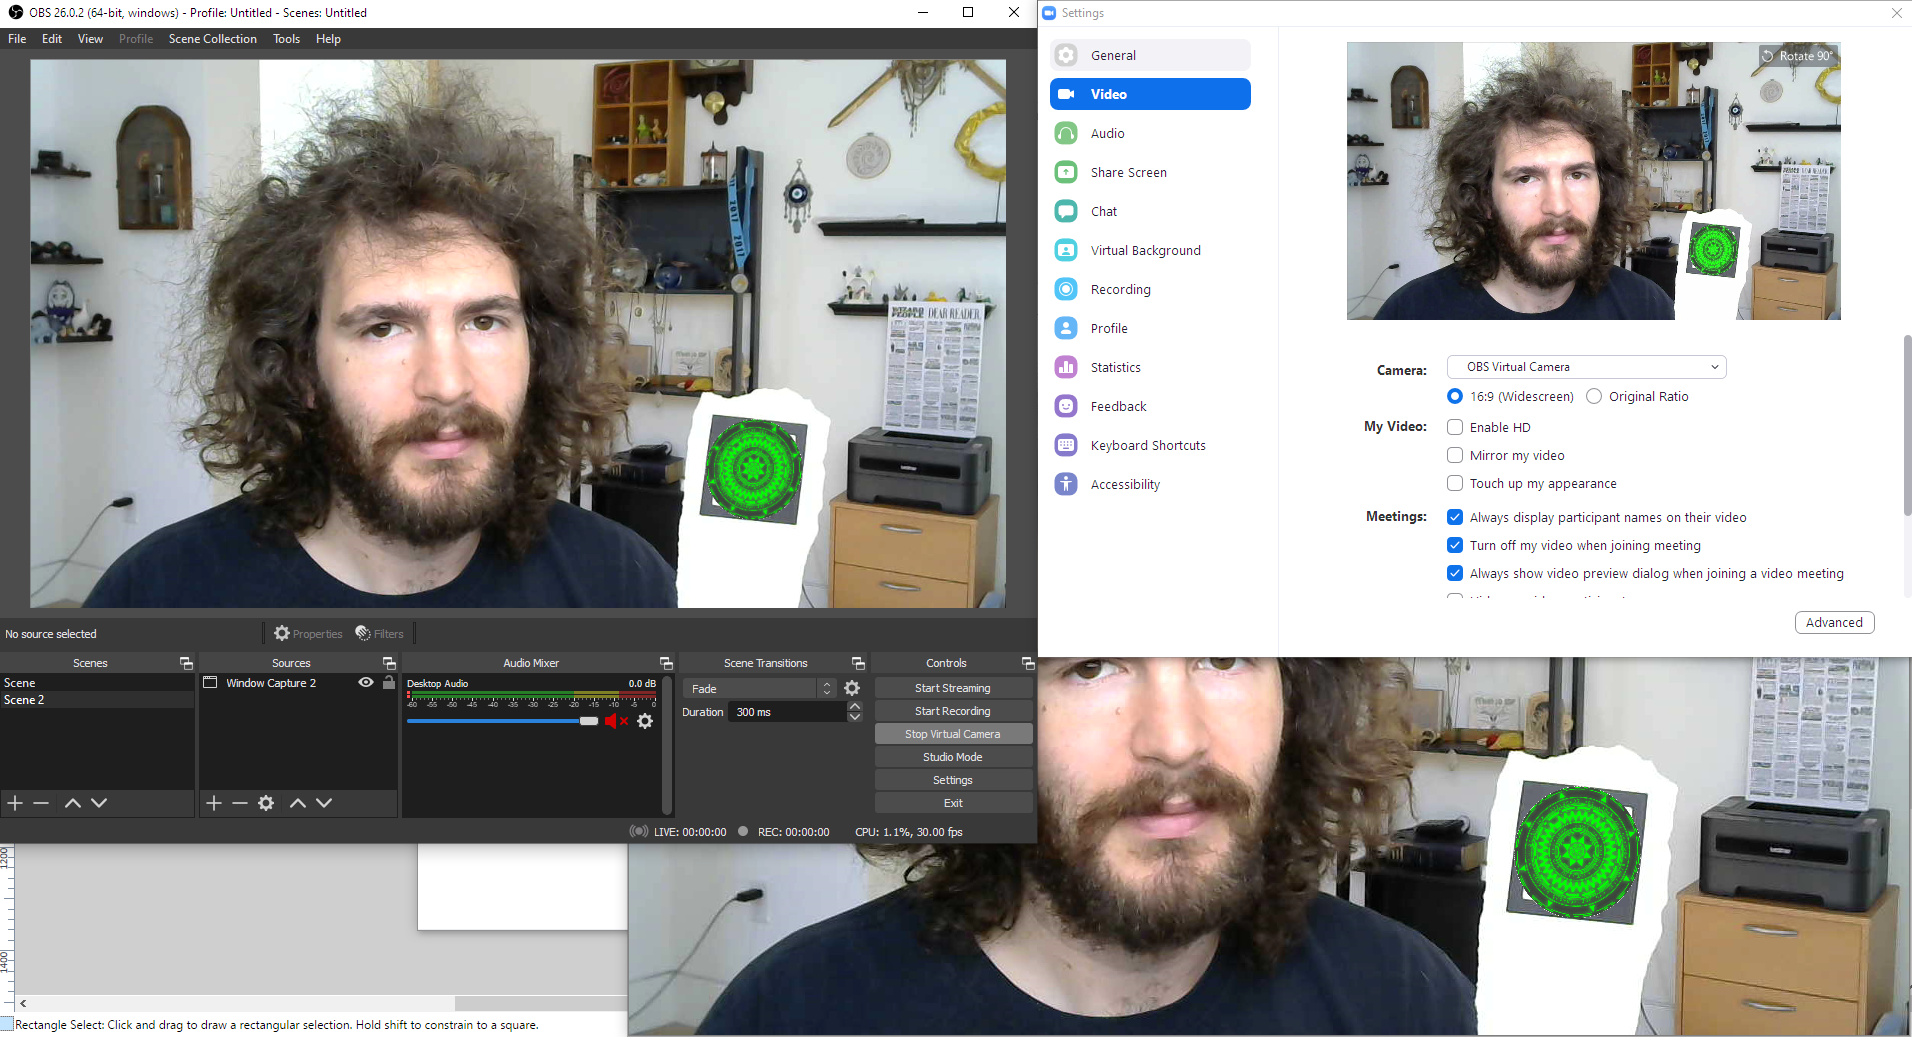Pop out the Sources dock
The height and width of the screenshot is (1037, 1912).
pos(389,663)
